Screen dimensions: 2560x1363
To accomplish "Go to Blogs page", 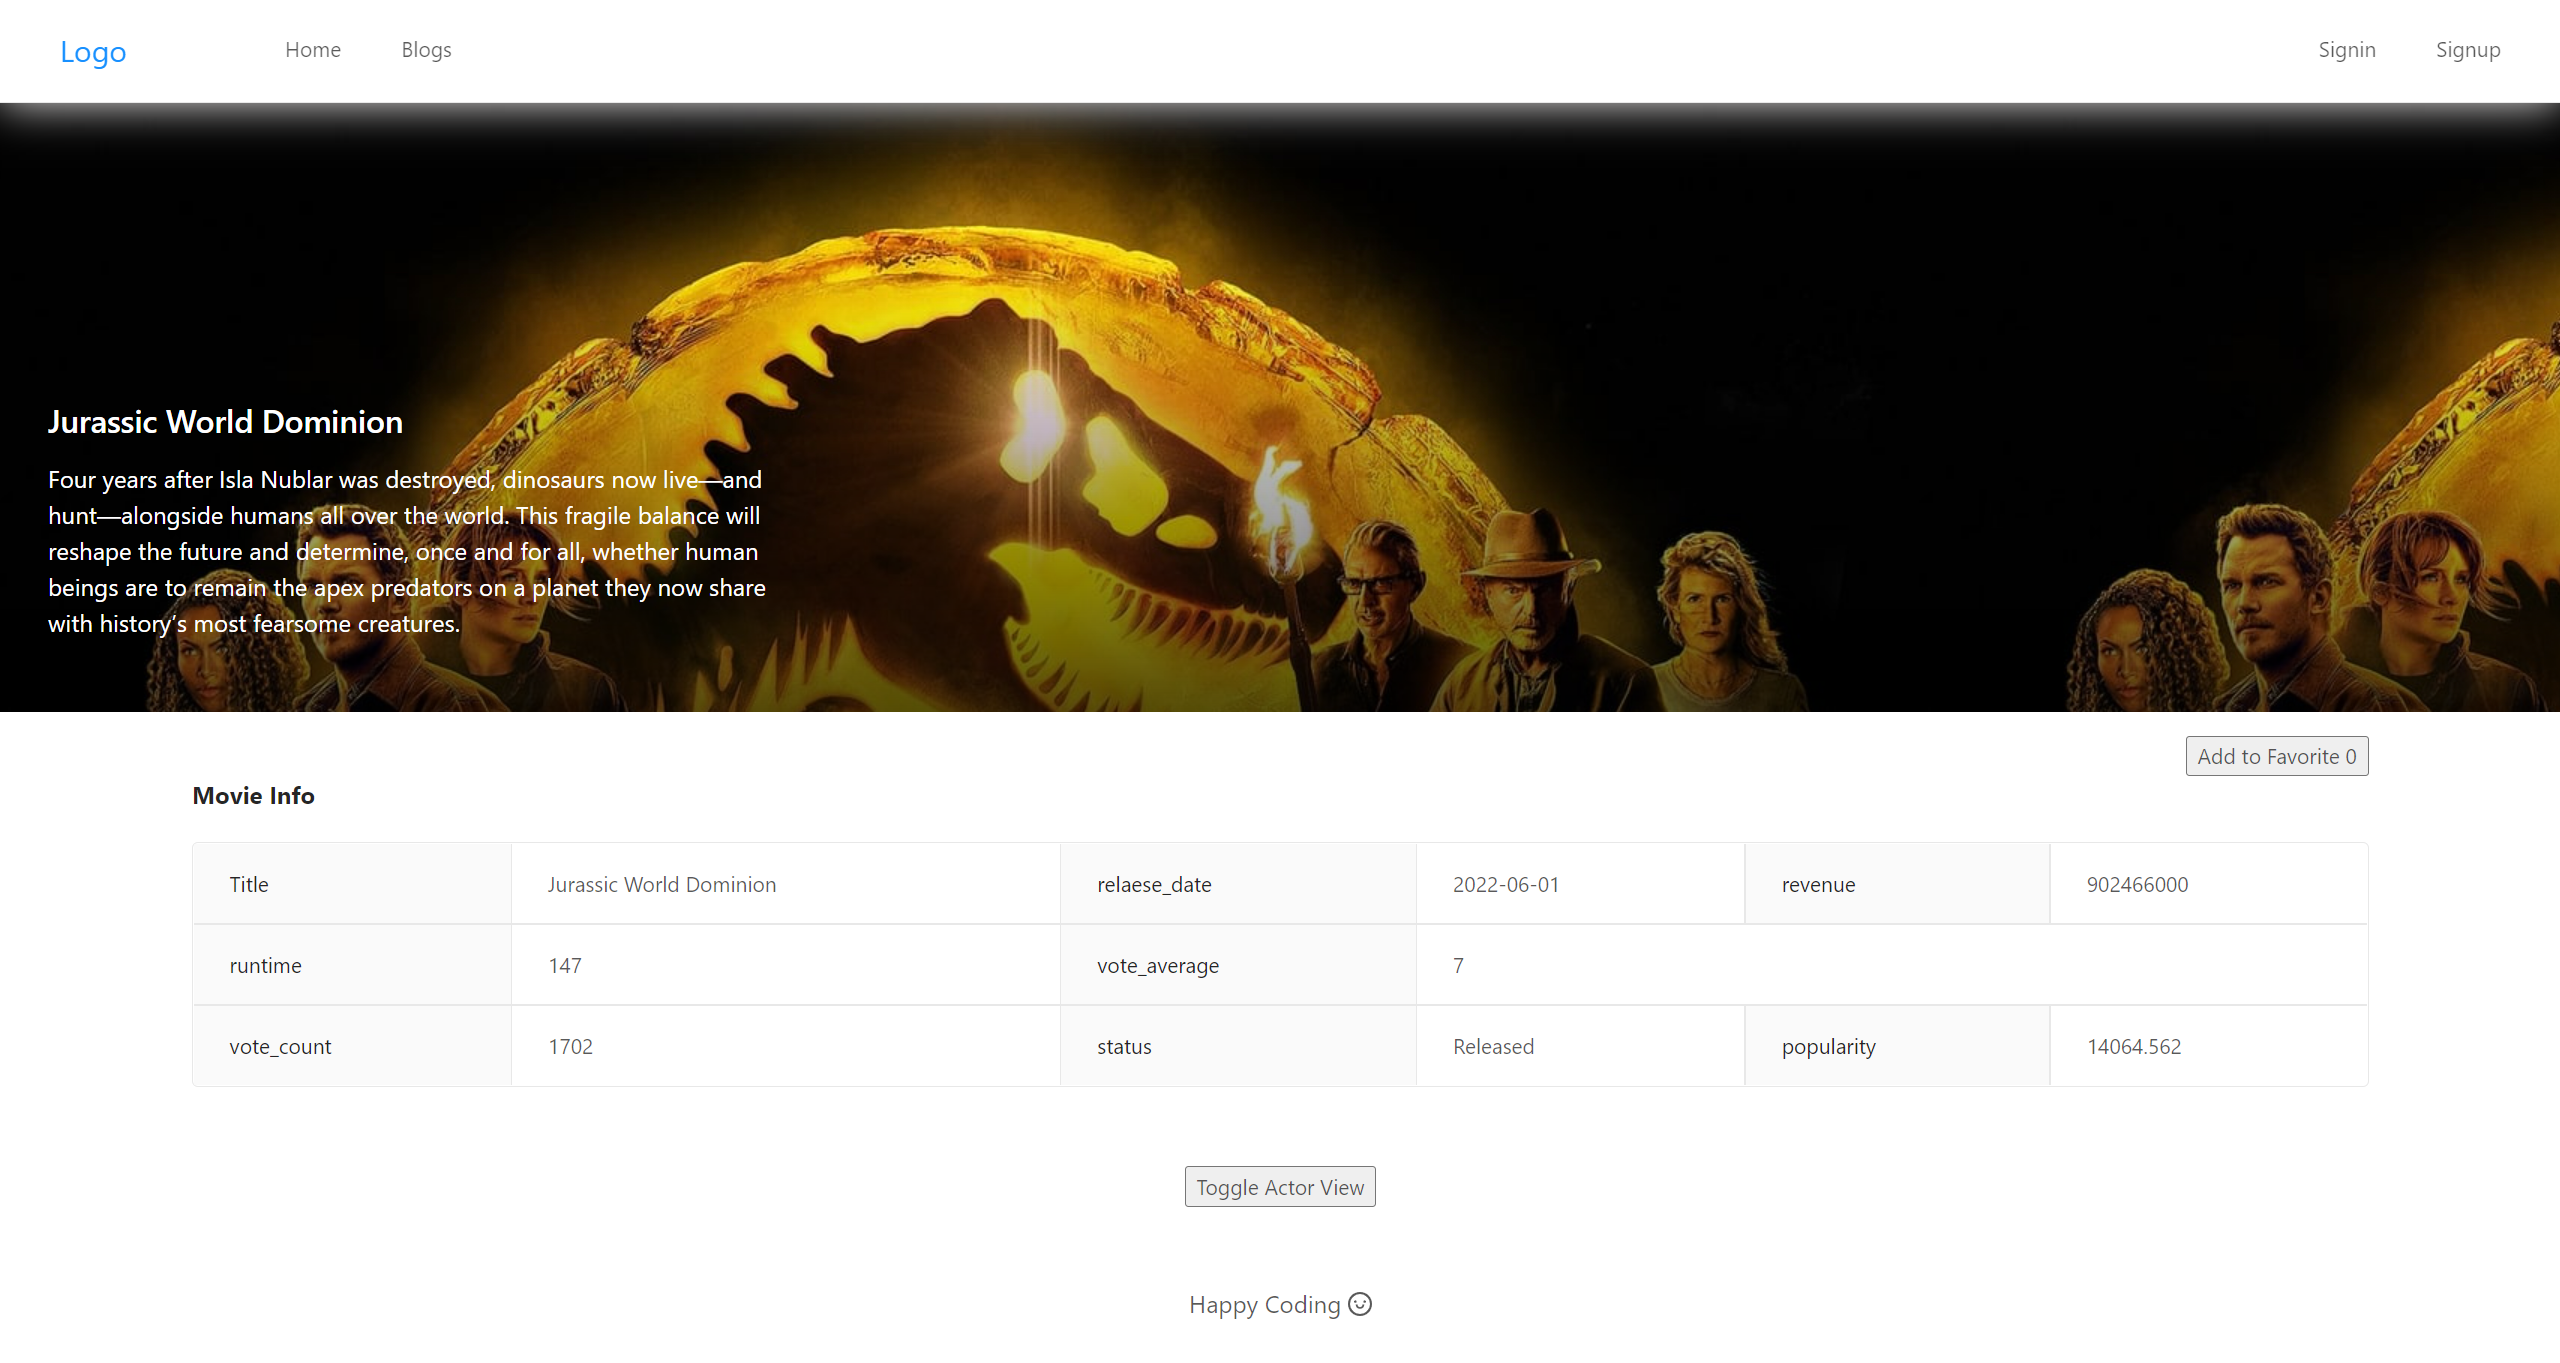I will [426, 50].
